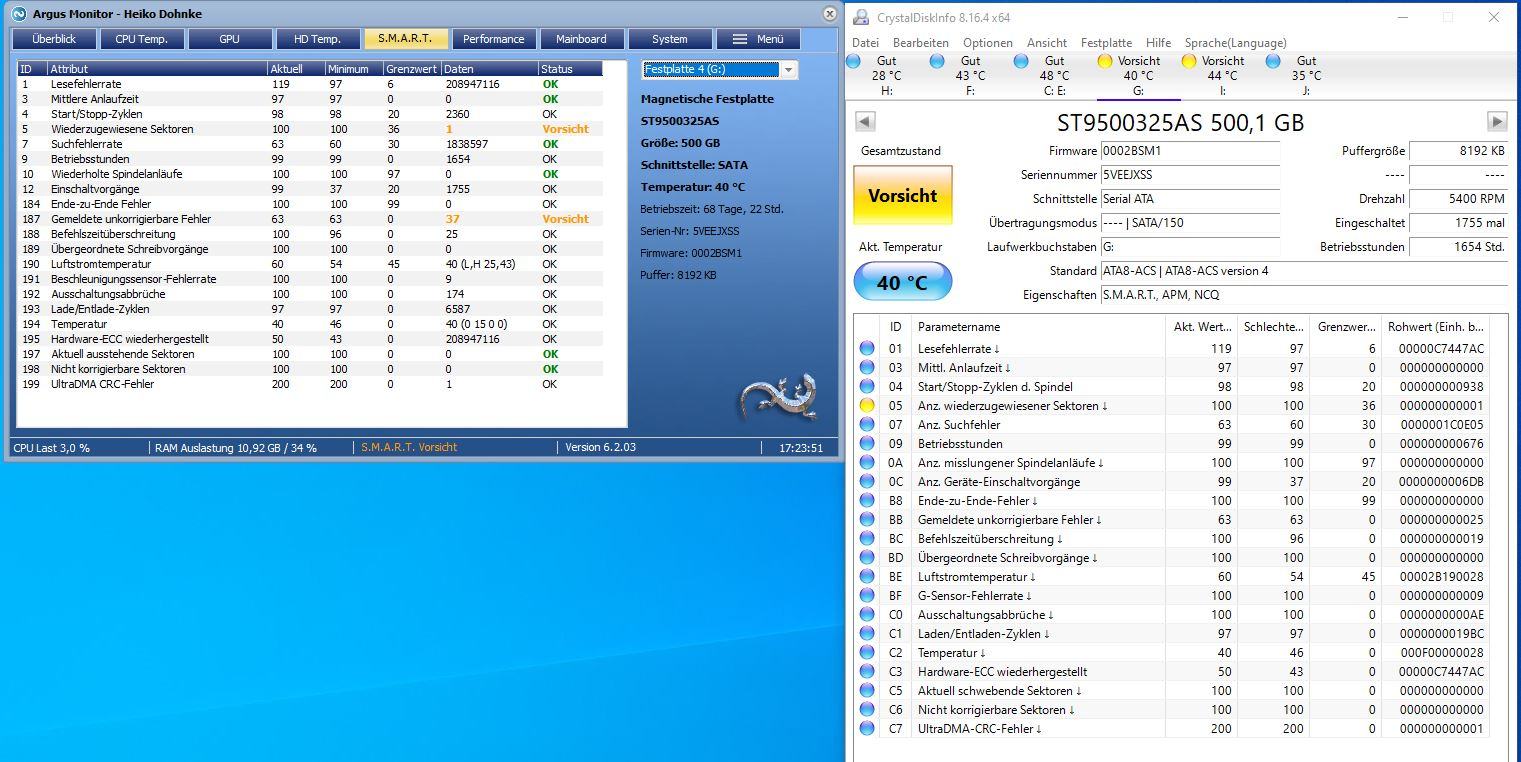1521x762 pixels.
Task: Select the Wiederzugewiesene Sektoren row in Argus
Action: coord(310,129)
